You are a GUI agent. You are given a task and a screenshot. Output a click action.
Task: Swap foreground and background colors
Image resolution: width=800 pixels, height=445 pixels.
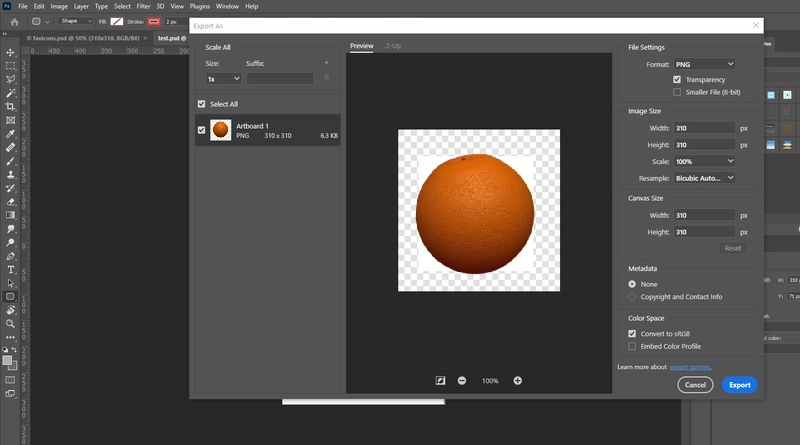14,350
